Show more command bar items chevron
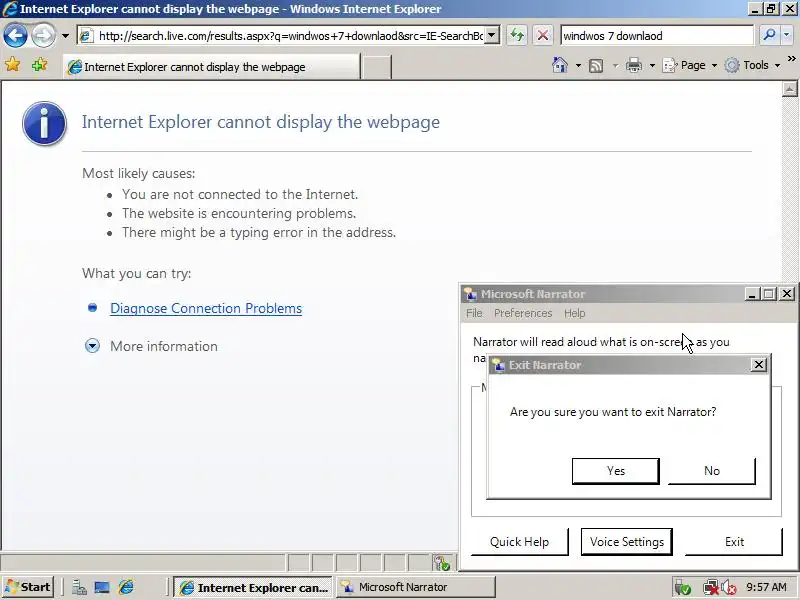Image resolution: width=800 pixels, height=600 pixels. (791, 59)
